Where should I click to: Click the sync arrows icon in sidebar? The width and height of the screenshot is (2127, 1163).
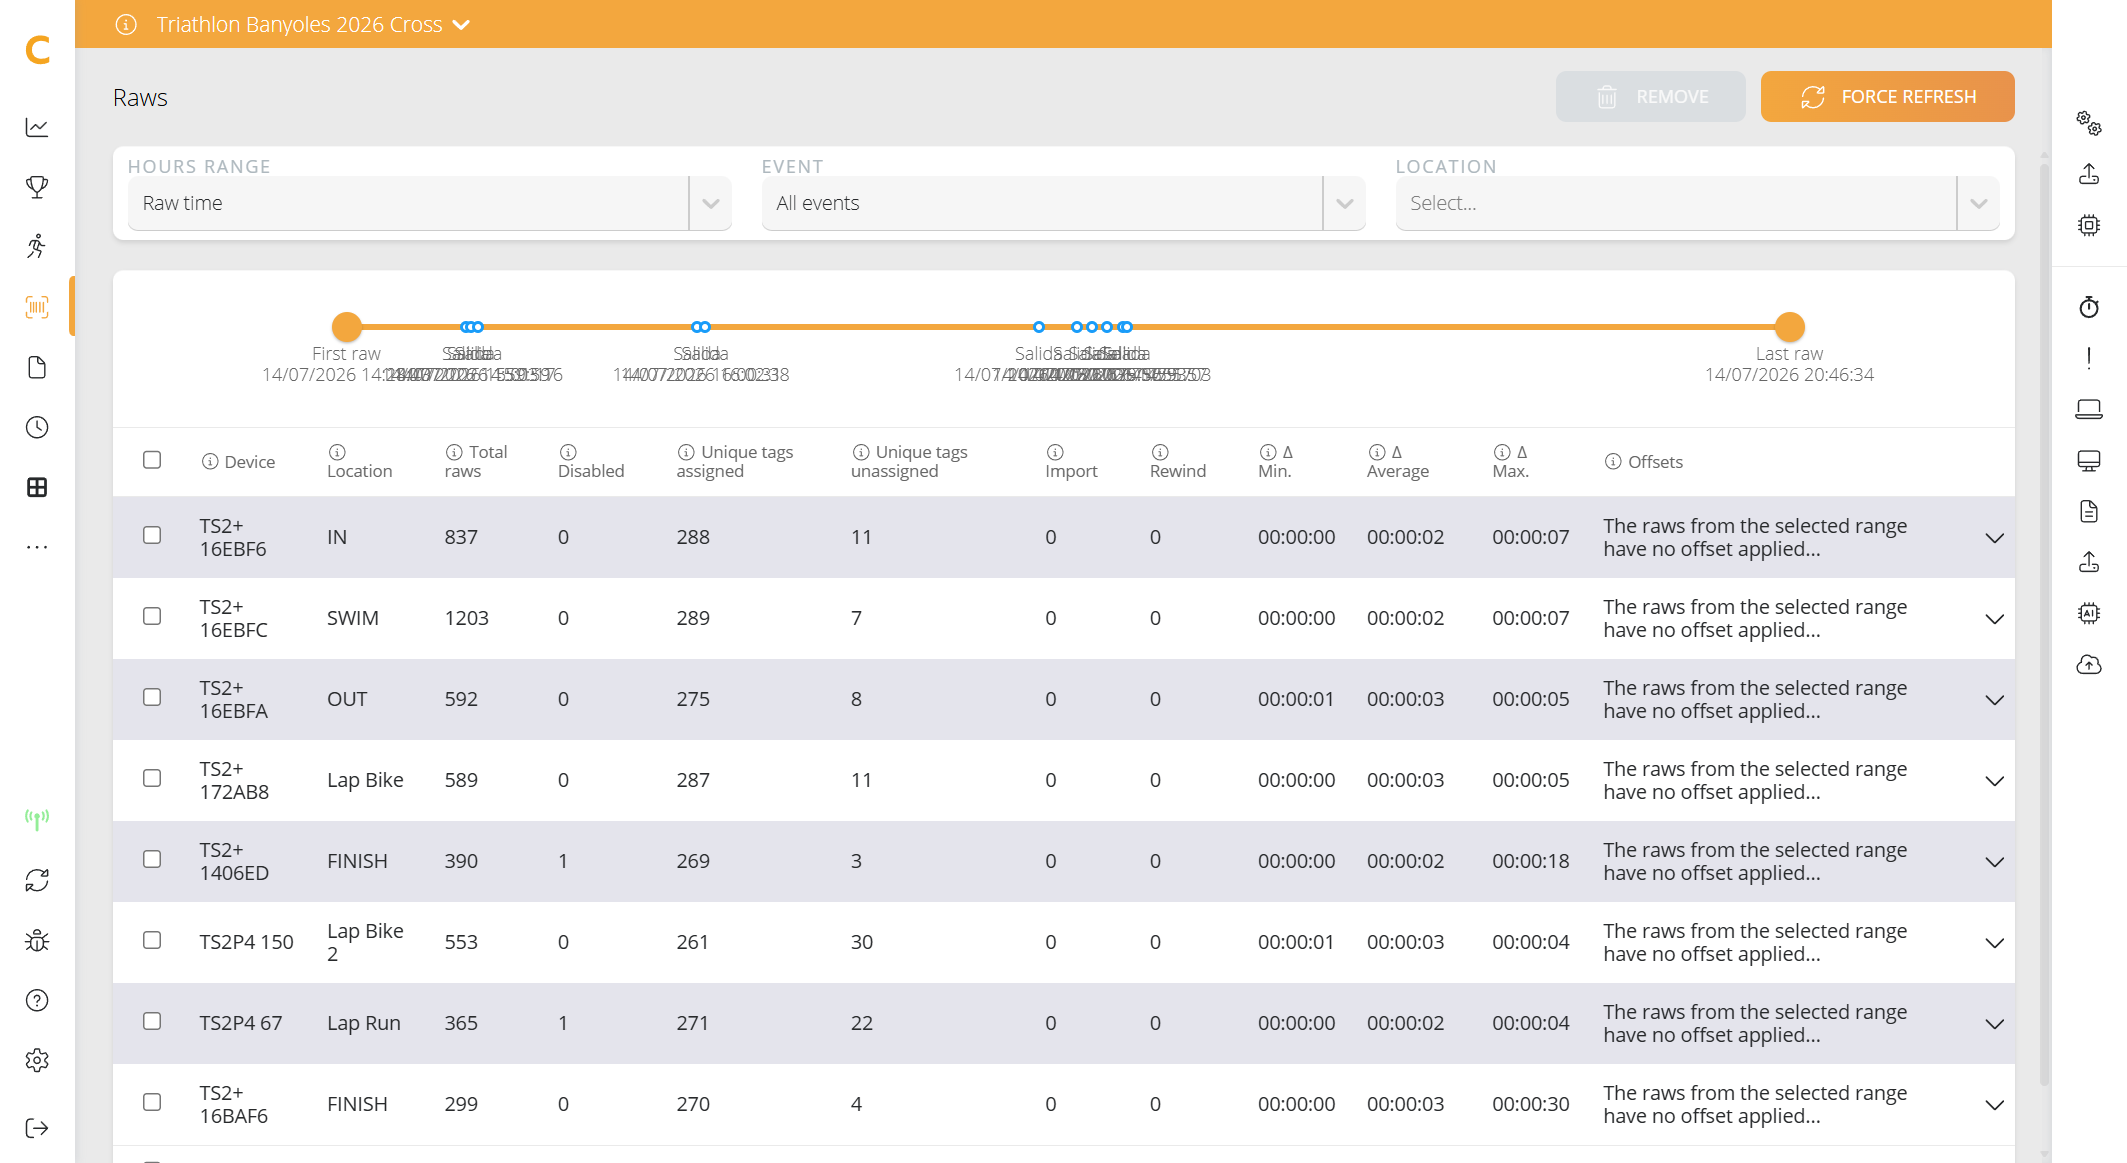point(37,880)
